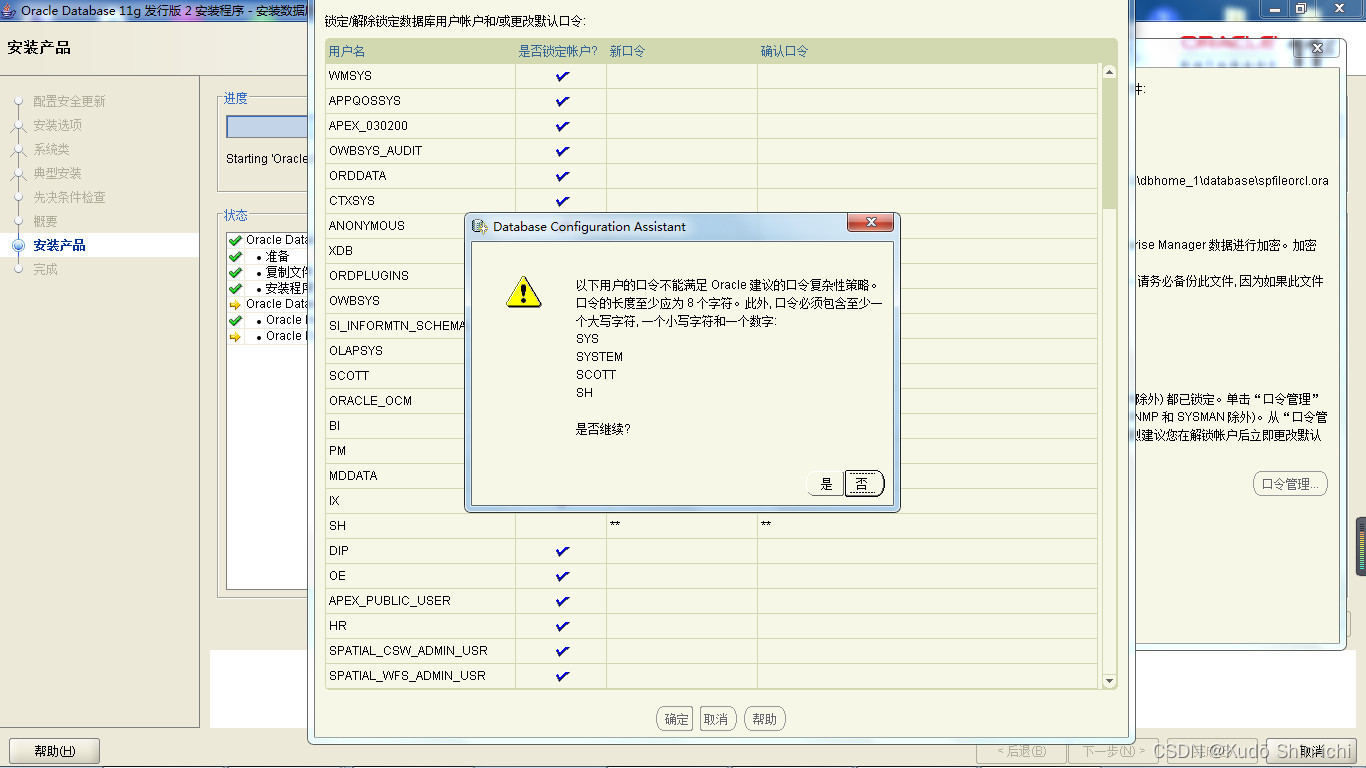Toggle lock checkbox for APEX_030200 account
The image size is (1366, 768).
562,126
